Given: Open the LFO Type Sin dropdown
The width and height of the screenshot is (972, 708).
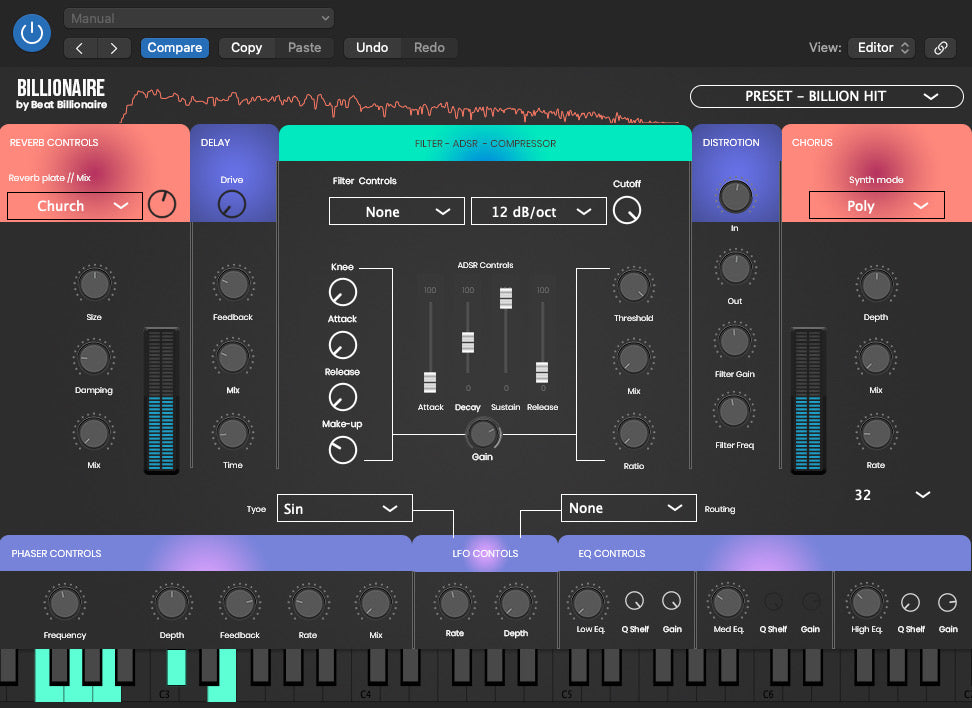Looking at the screenshot, I should (345, 508).
